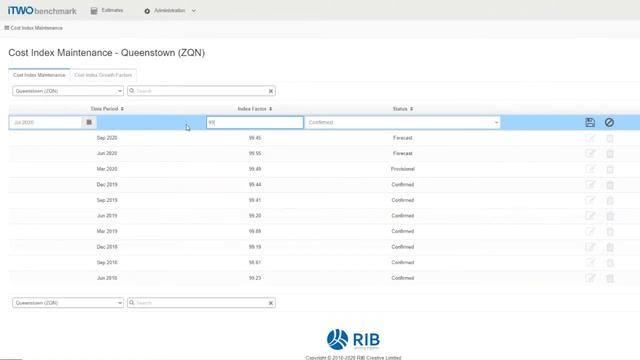Click the Forecast status in Jun 2020 row

(402, 153)
